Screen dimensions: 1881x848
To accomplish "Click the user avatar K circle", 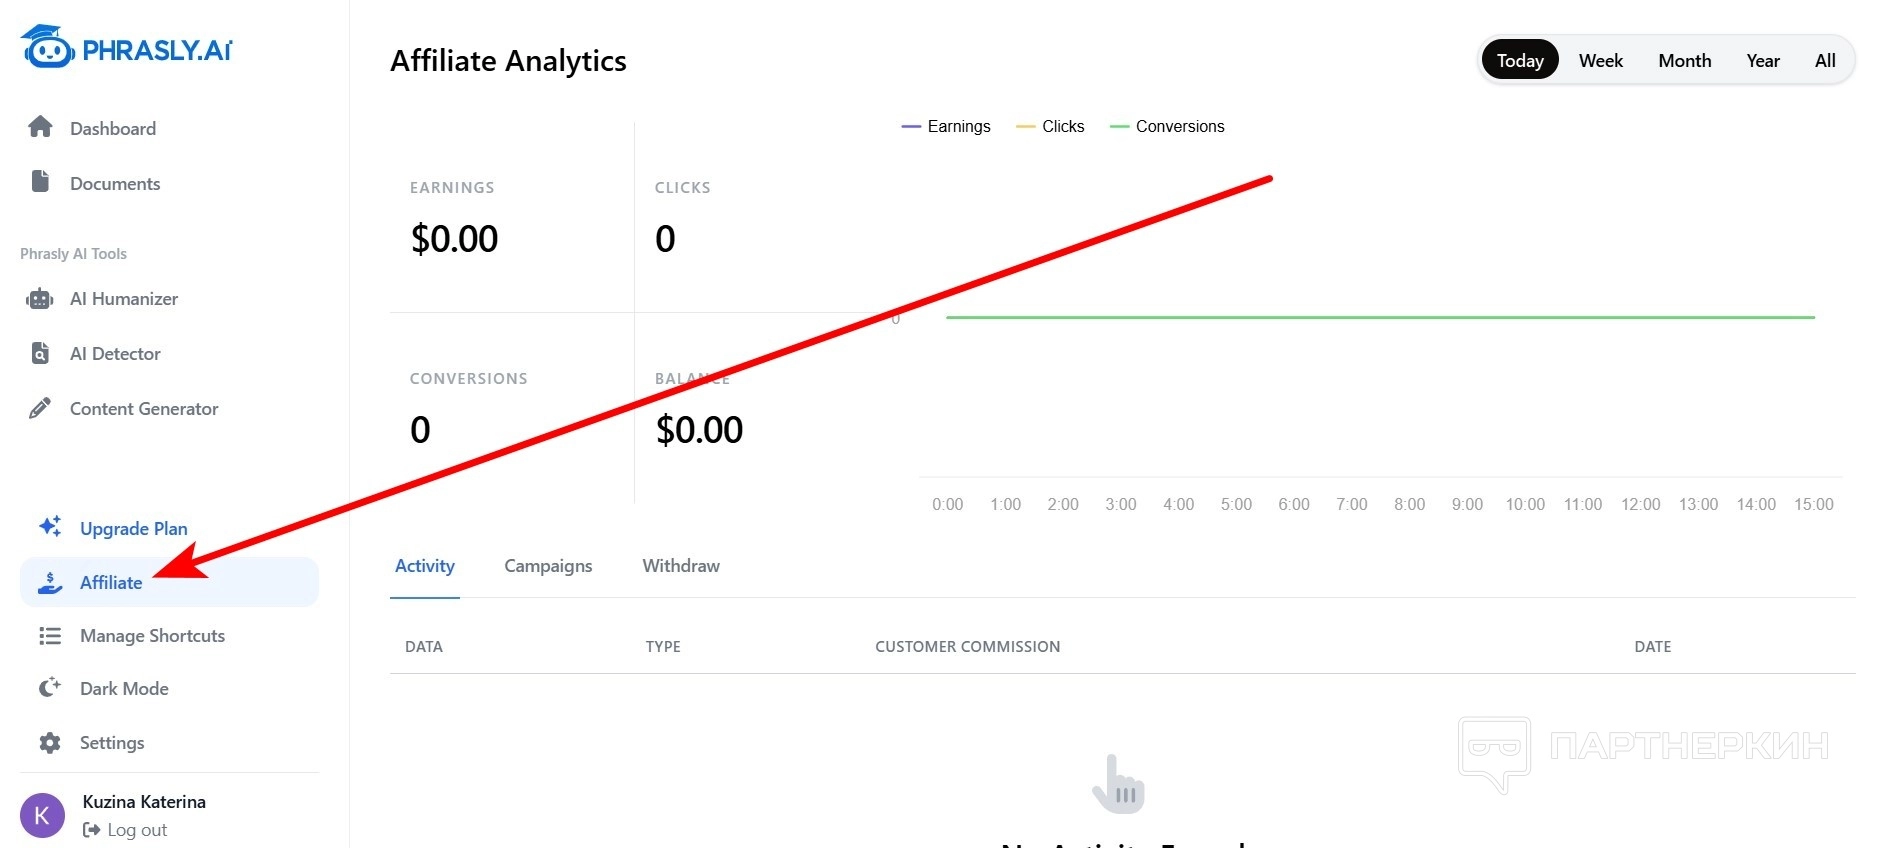I will (x=42, y=815).
